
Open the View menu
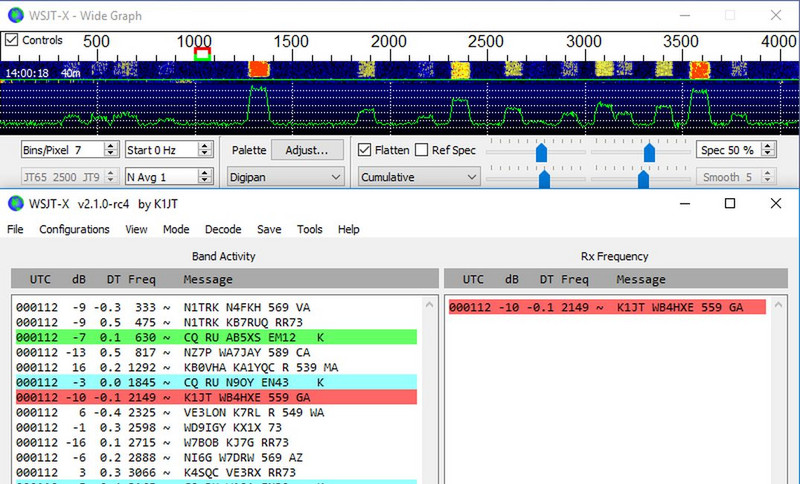[x=136, y=230]
